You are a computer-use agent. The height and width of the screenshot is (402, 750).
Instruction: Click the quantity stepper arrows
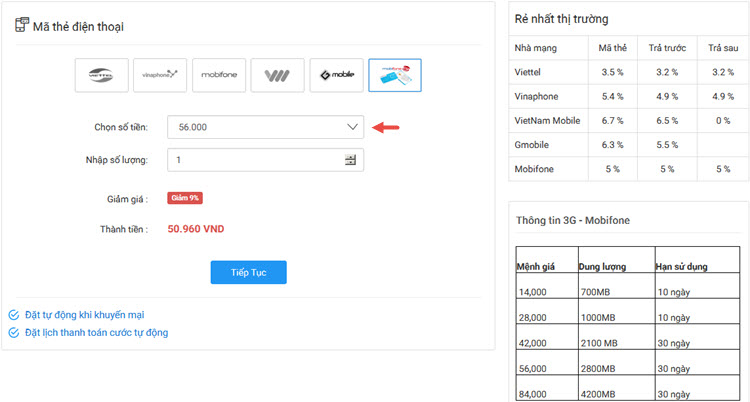(350, 160)
